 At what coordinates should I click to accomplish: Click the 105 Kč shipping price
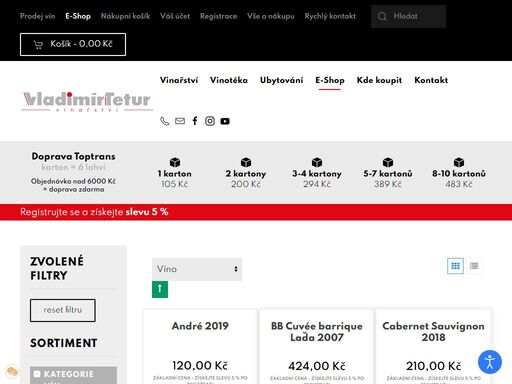[x=175, y=184]
